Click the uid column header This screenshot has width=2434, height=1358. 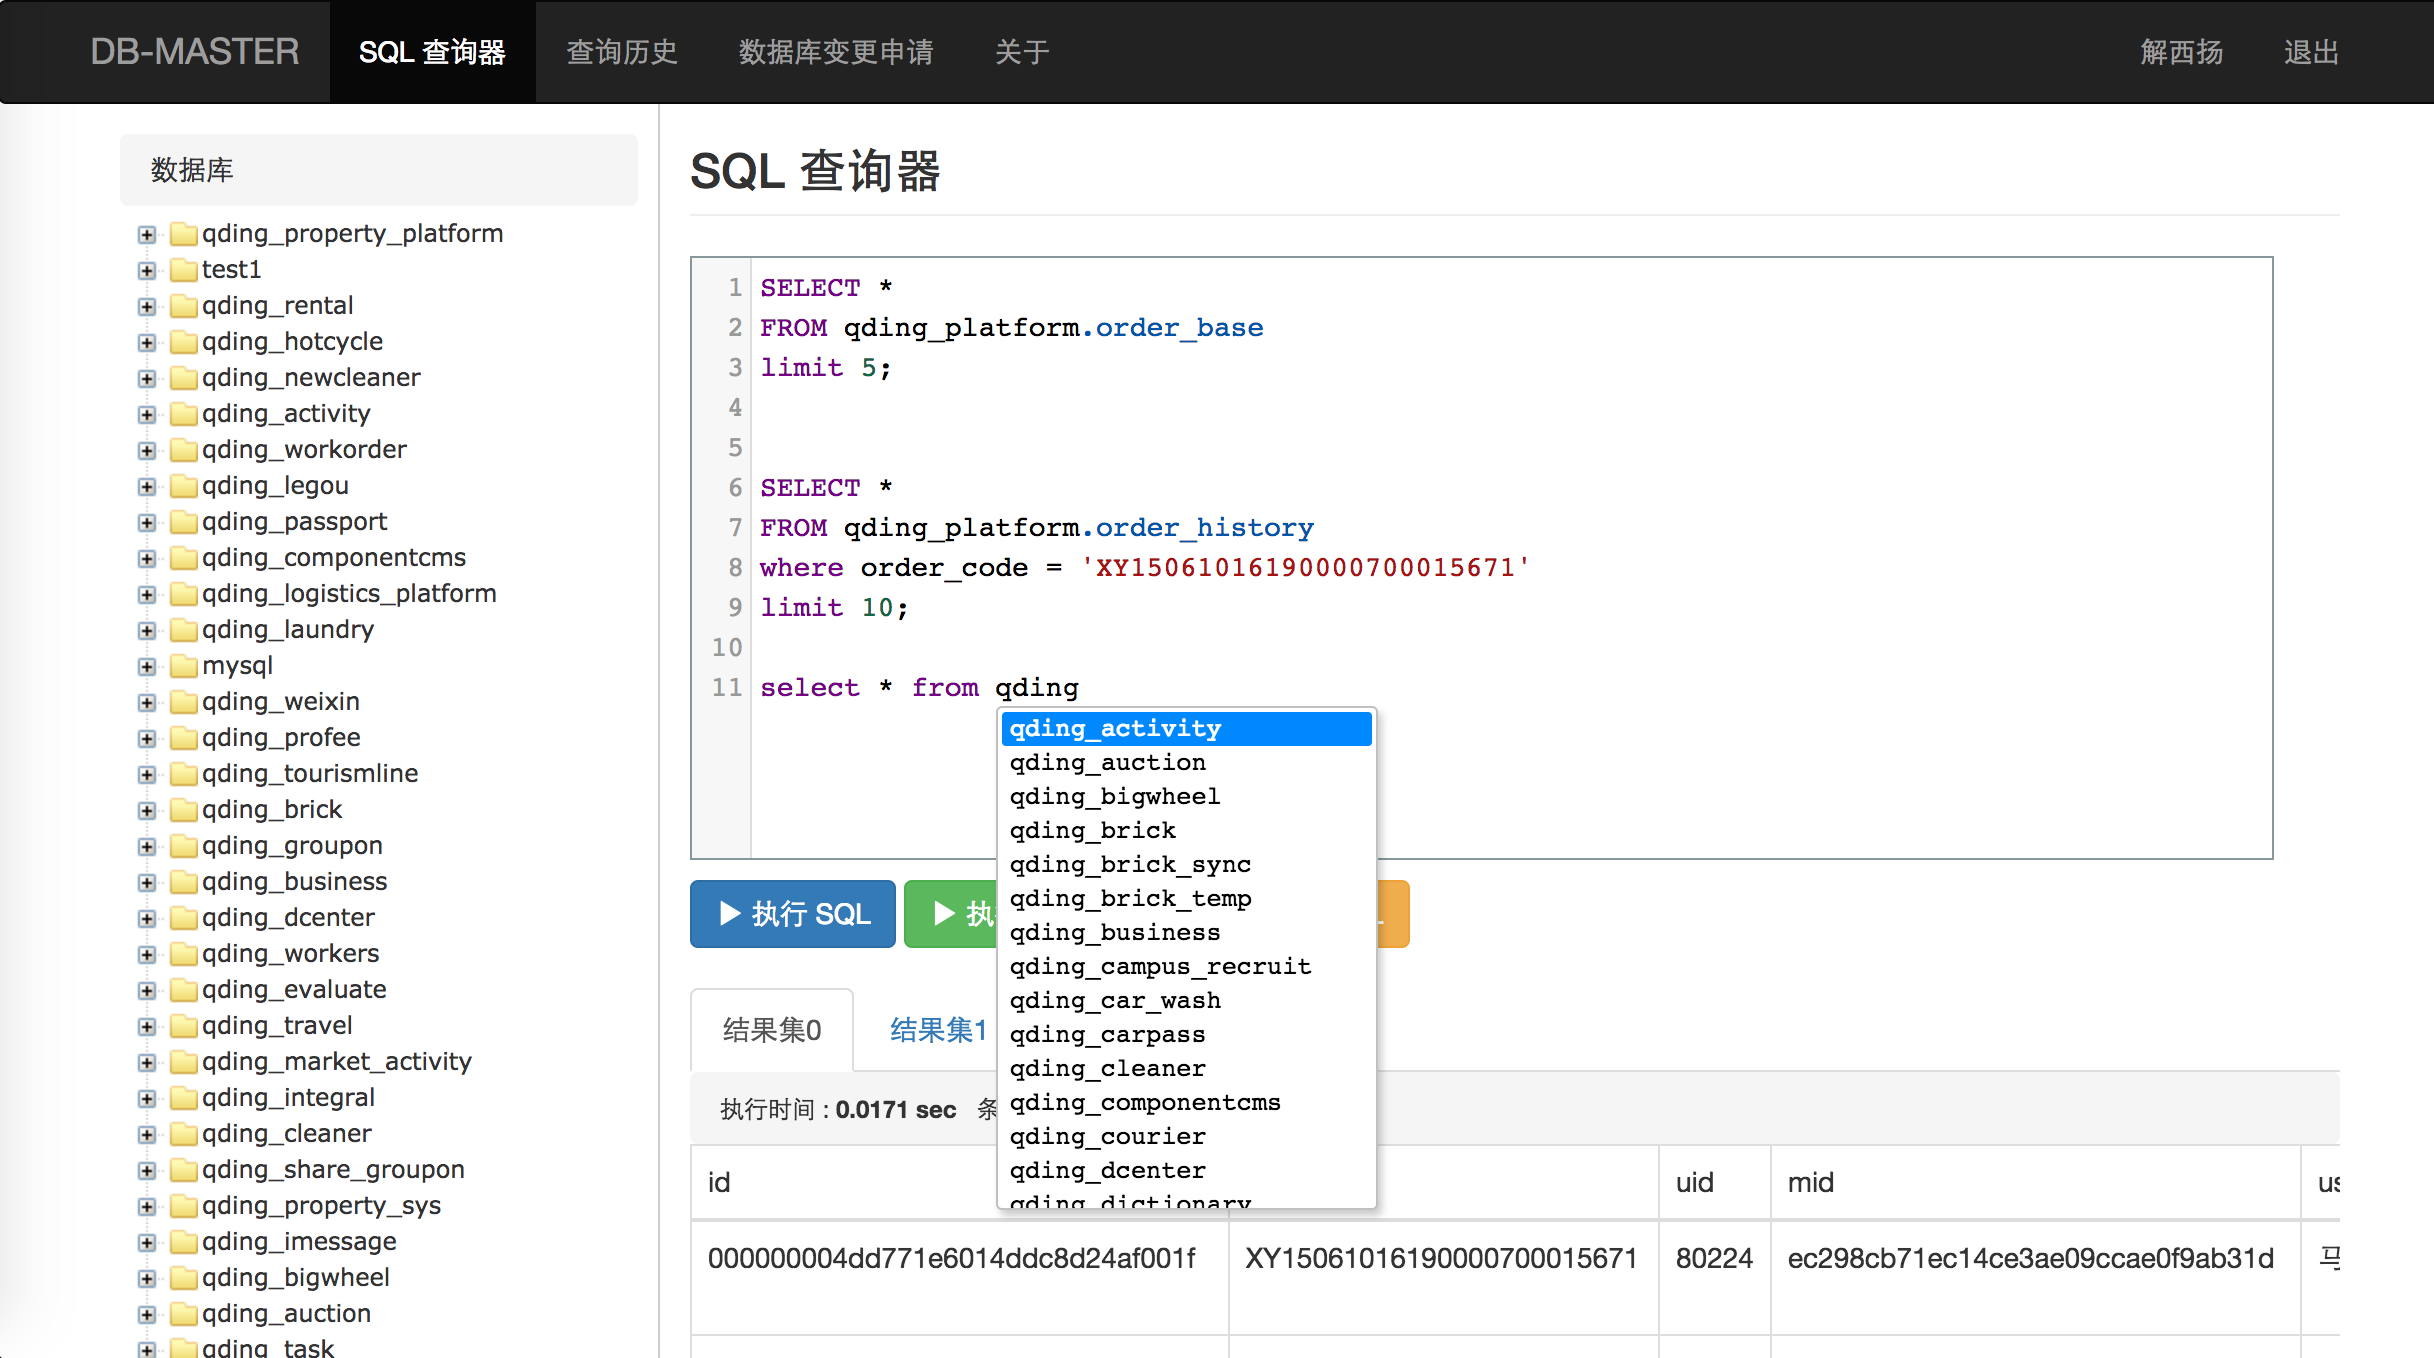pyautogui.click(x=1695, y=1183)
